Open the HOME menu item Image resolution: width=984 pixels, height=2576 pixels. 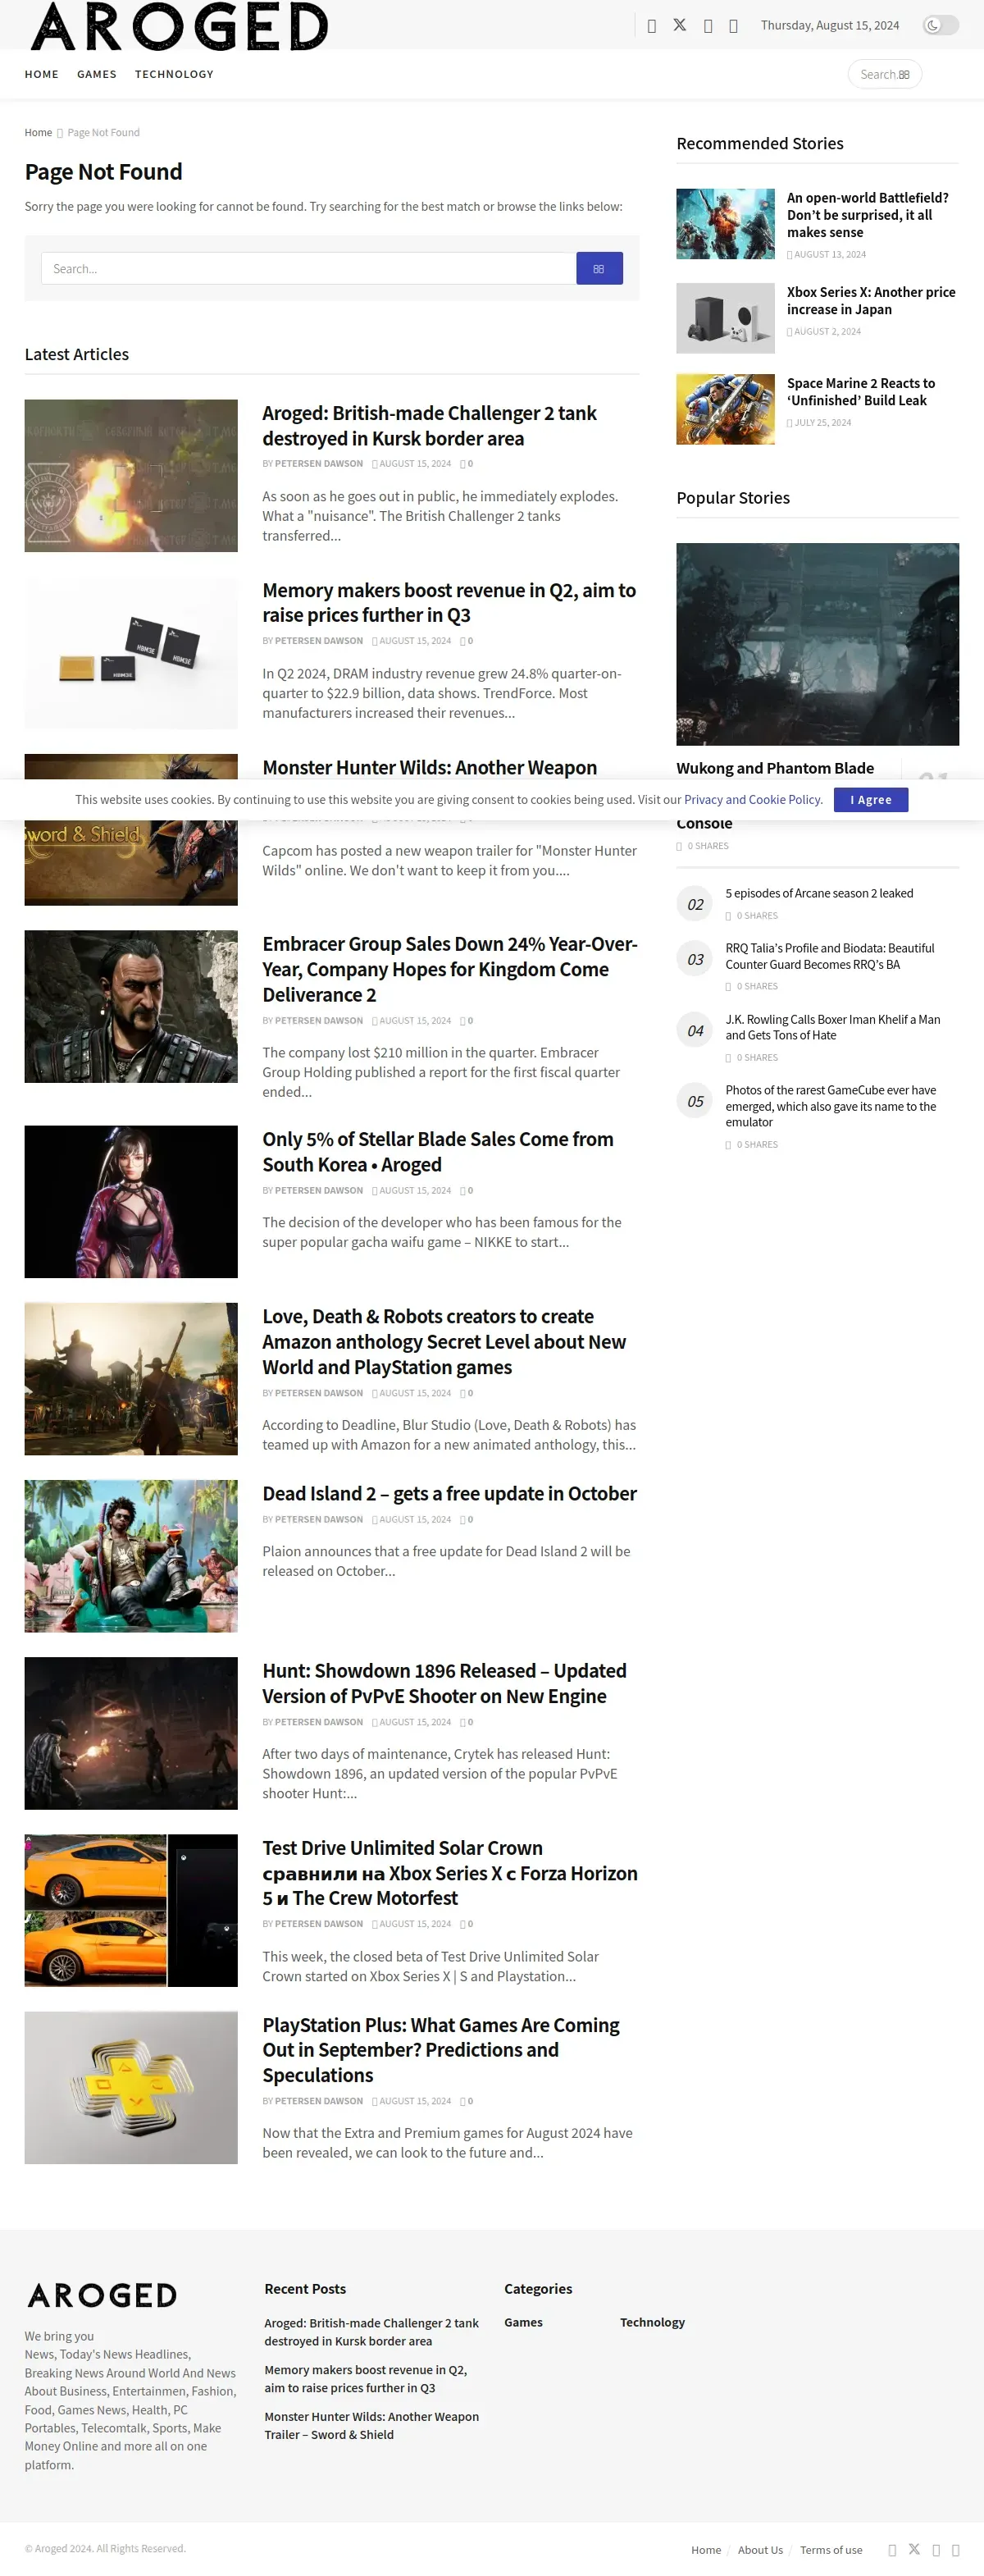(42, 74)
